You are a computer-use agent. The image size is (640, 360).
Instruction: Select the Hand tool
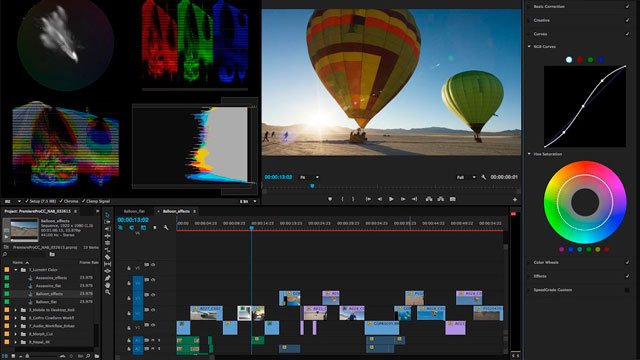tap(107, 285)
